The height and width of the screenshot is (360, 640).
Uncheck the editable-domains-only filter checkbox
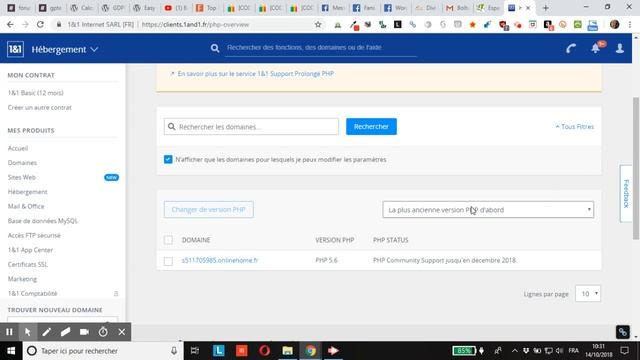pos(168,159)
